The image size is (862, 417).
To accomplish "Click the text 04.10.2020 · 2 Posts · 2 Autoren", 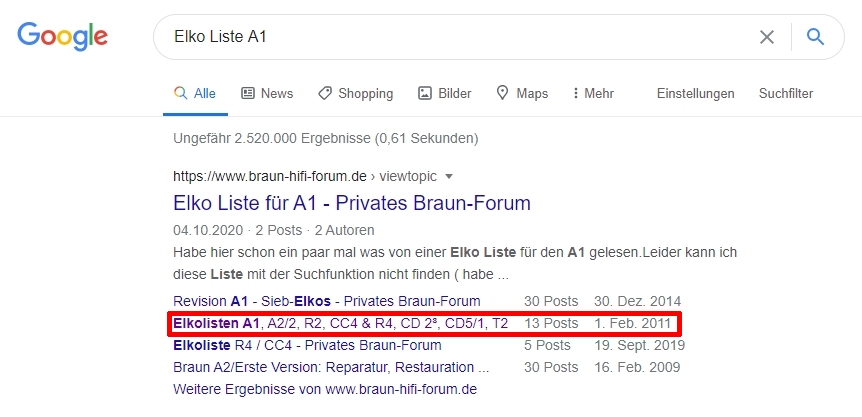I will pyautogui.click(x=274, y=230).
